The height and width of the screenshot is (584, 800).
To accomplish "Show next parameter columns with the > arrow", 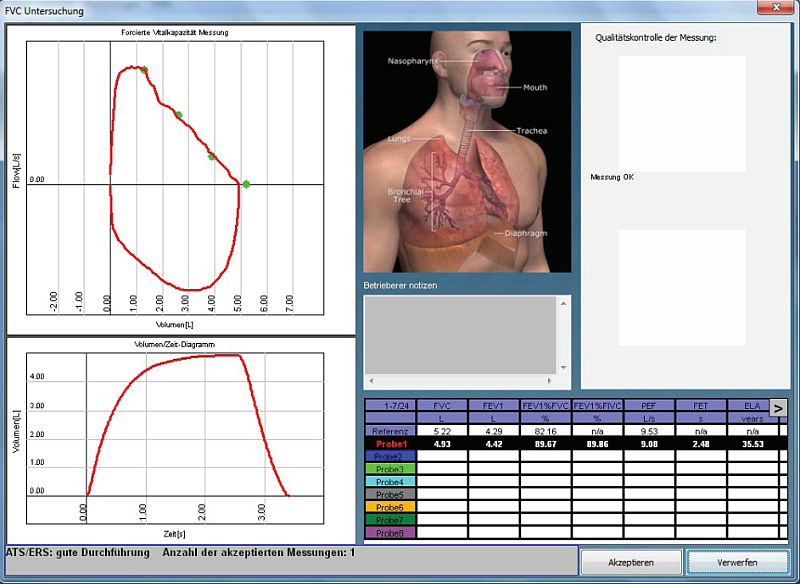I will click(777, 406).
